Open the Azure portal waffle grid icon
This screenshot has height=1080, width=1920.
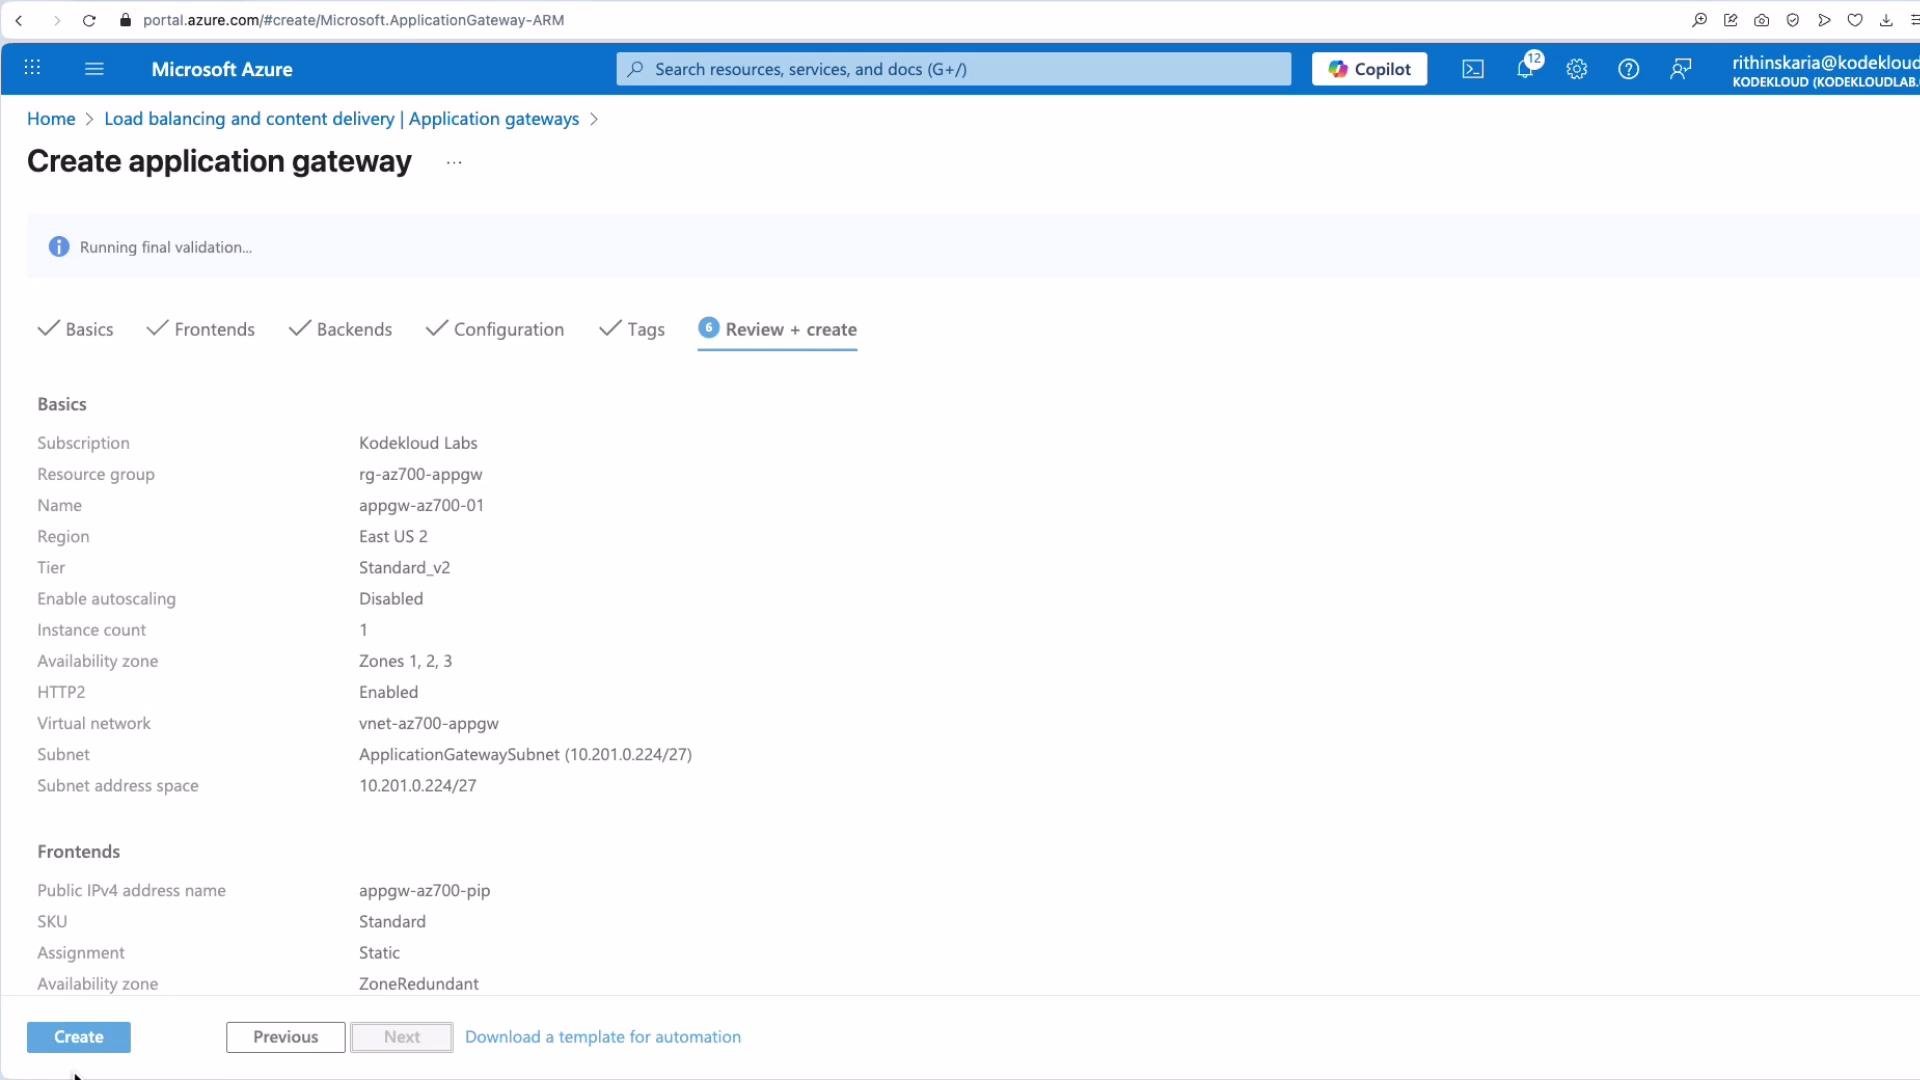click(x=32, y=68)
